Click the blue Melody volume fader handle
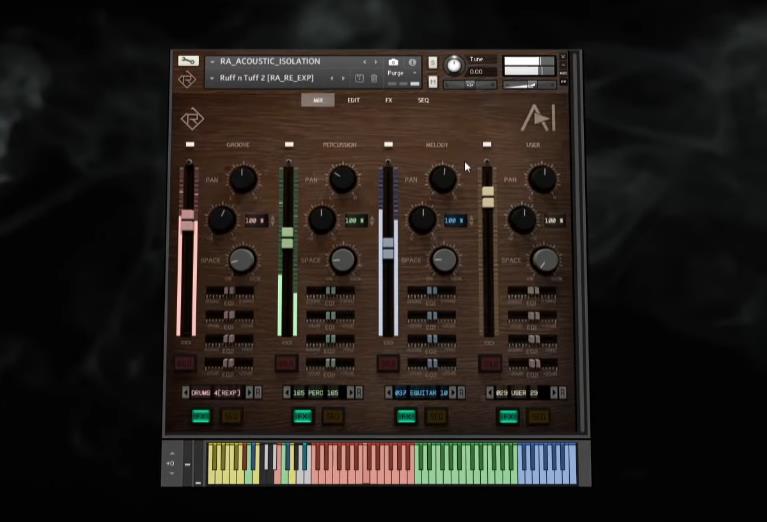This screenshot has width=767, height=522. click(x=388, y=248)
